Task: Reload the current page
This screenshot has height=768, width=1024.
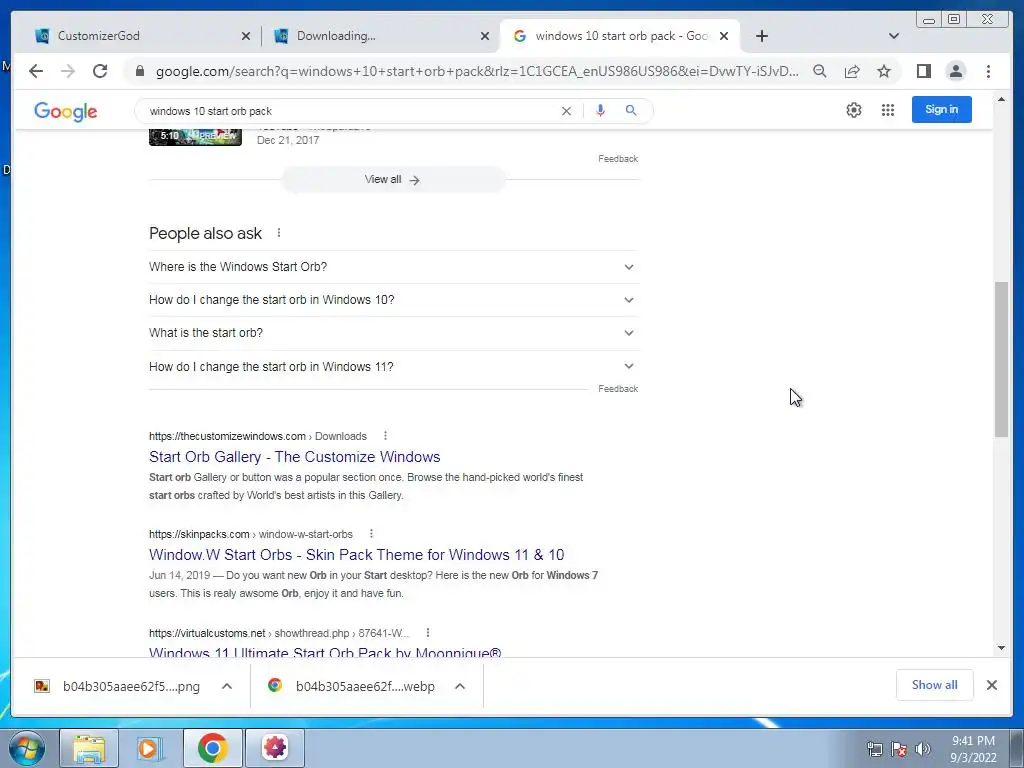Action: (x=100, y=71)
